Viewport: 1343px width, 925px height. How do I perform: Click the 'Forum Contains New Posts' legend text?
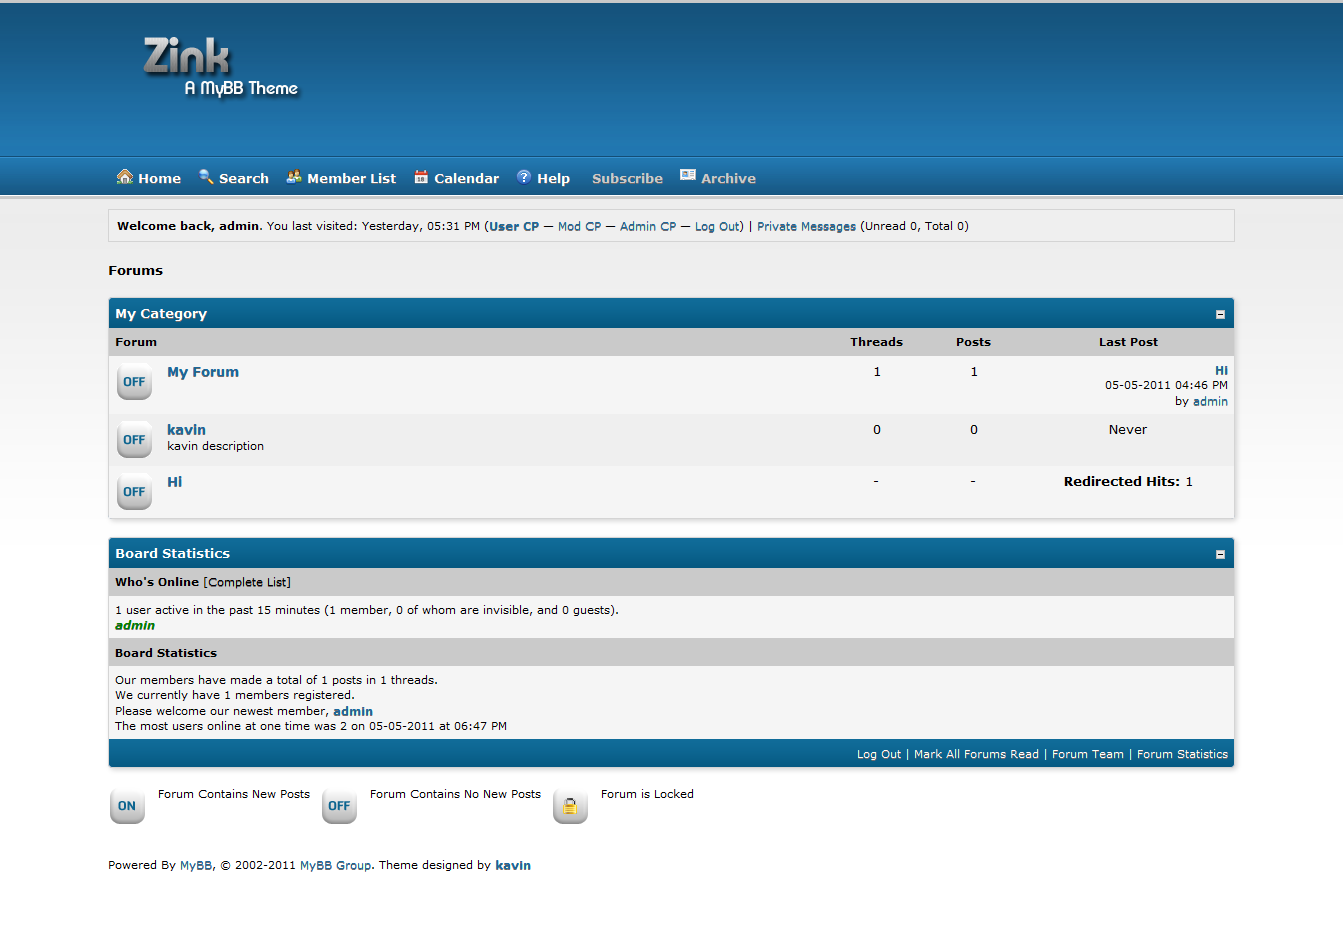[234, 794]
